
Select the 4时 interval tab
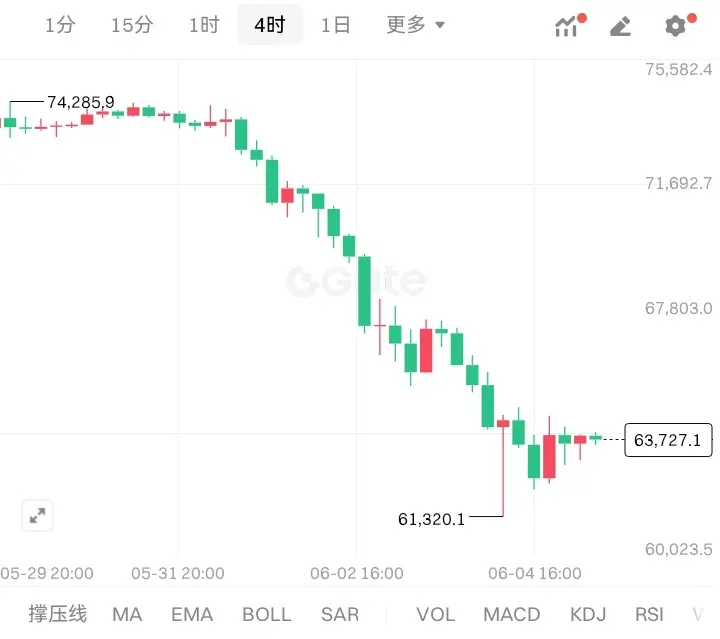pos(270,25)
